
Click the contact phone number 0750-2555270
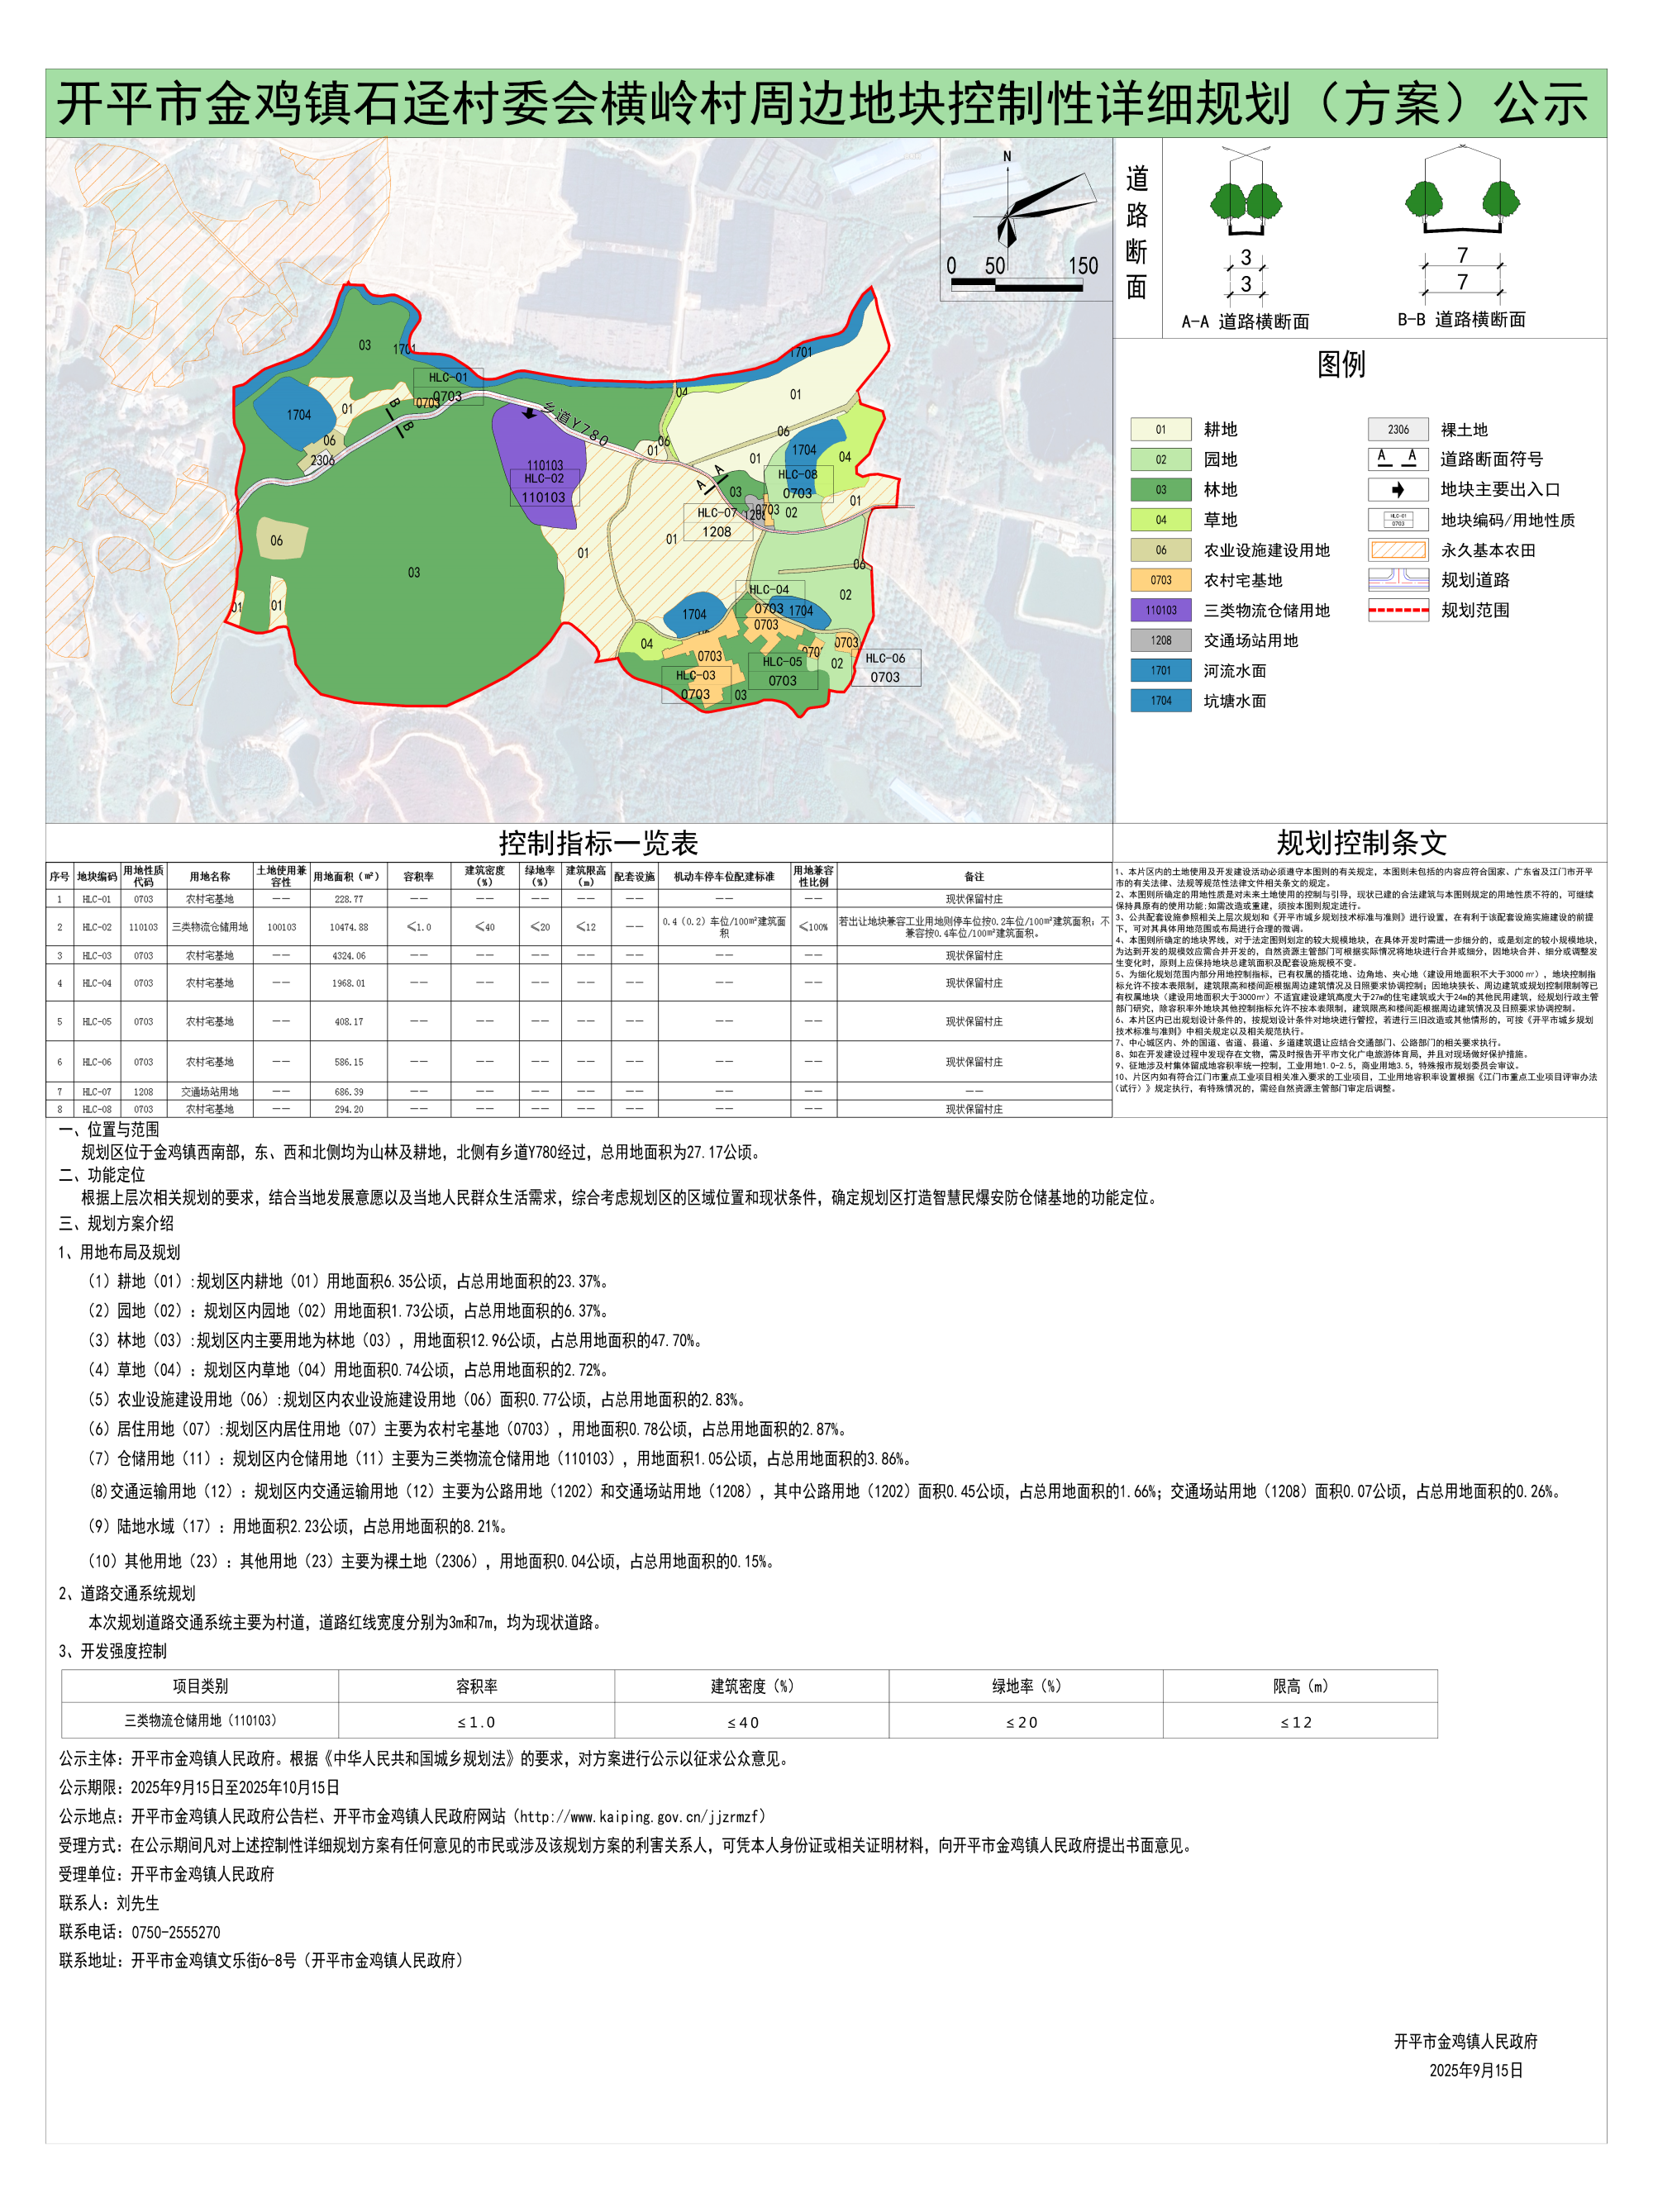tap(176, 1932)
